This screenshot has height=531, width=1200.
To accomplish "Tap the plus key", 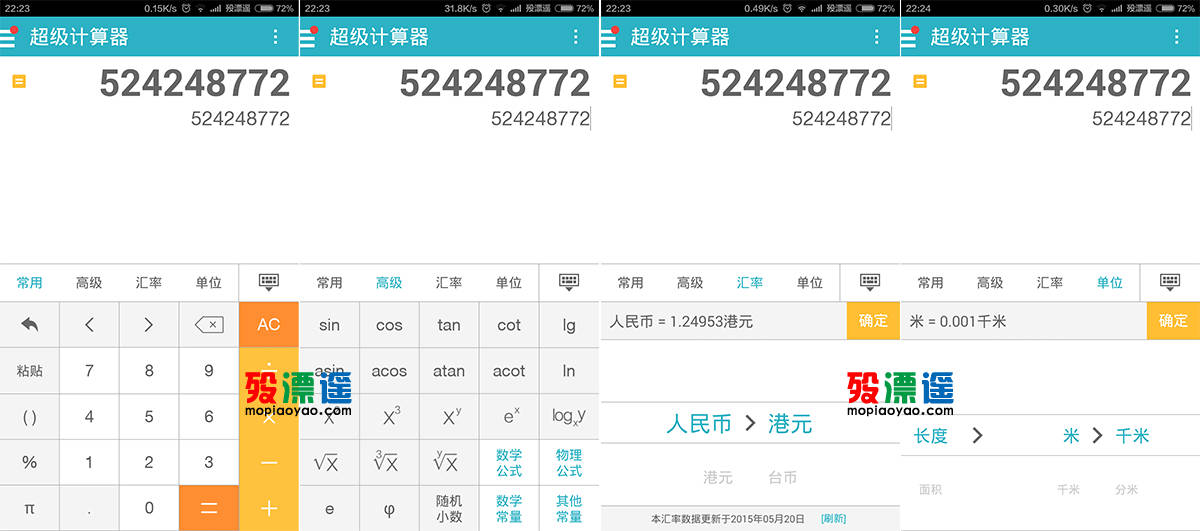I will 269,508.
